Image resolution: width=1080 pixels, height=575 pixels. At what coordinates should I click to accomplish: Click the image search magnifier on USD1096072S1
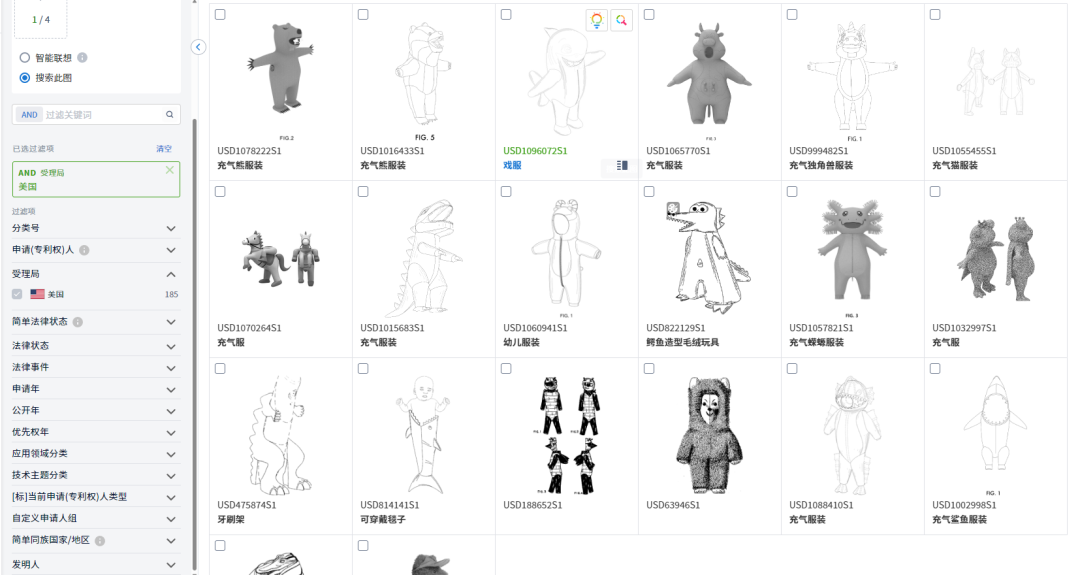click(622, 20)
